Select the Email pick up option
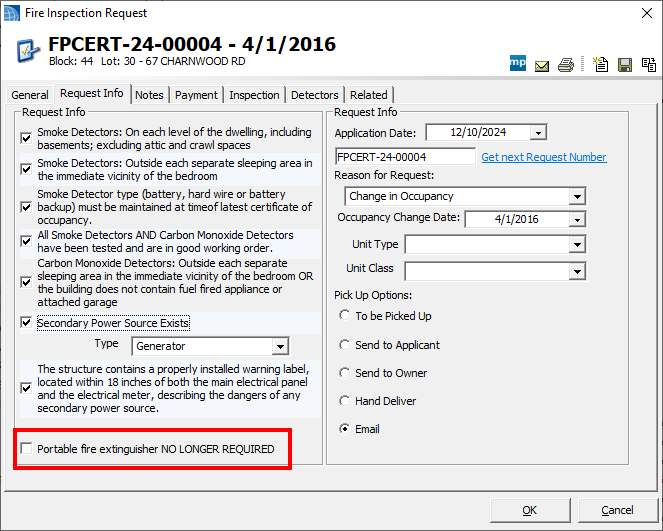Screen dimensions: 663x531 click(x=345, y=429)
